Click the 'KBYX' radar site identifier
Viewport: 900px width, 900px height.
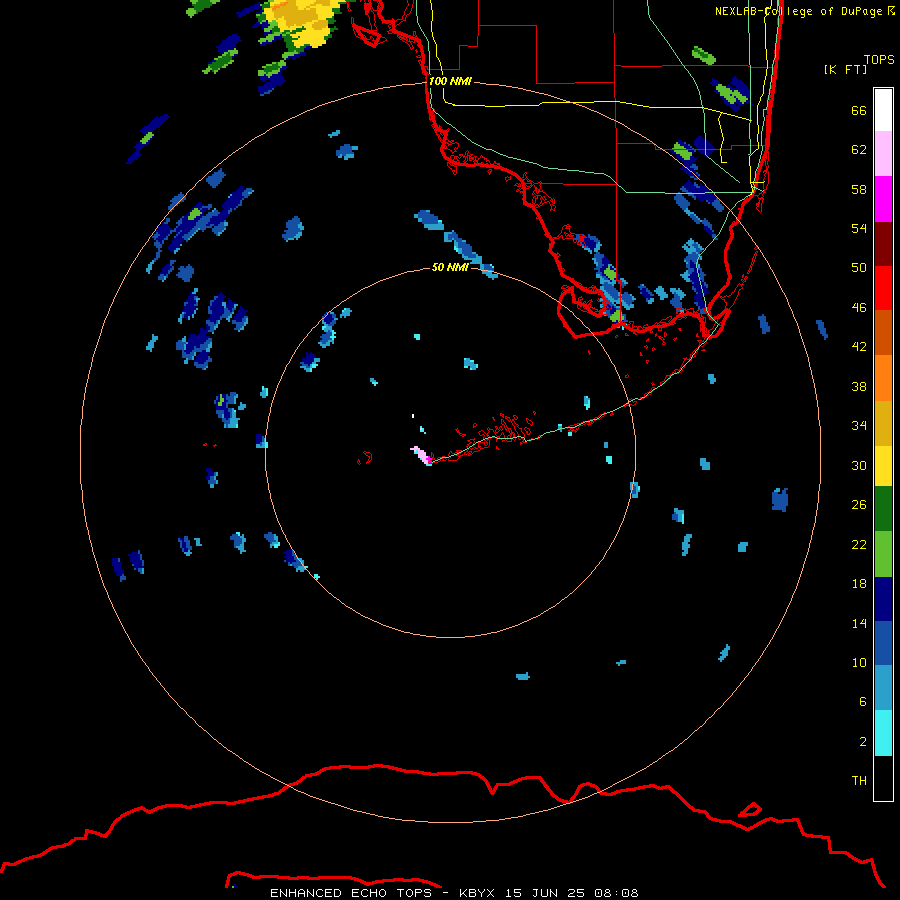click(x=476, y=893)
